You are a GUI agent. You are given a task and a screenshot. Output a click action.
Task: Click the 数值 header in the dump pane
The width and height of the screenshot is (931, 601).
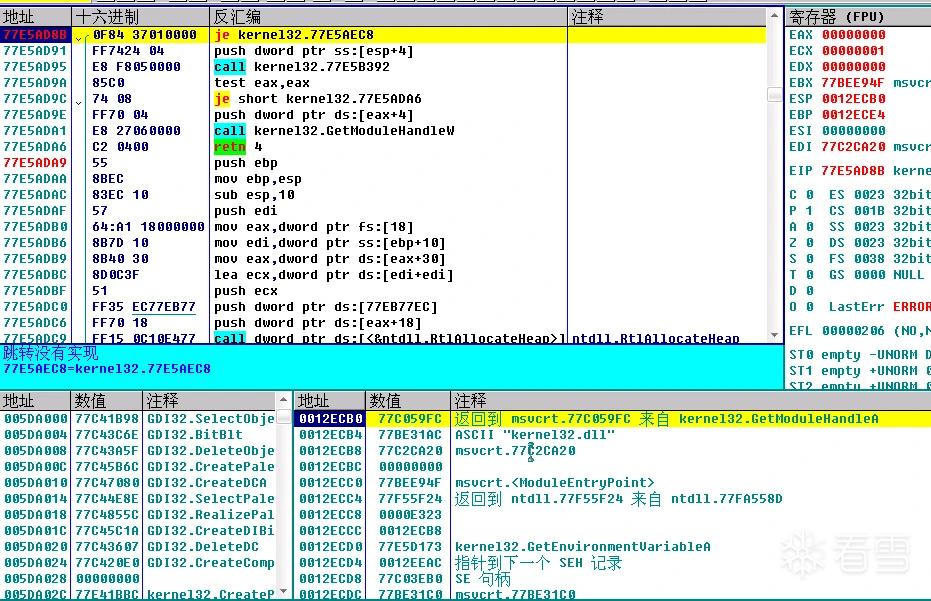[x=107, y=400]
